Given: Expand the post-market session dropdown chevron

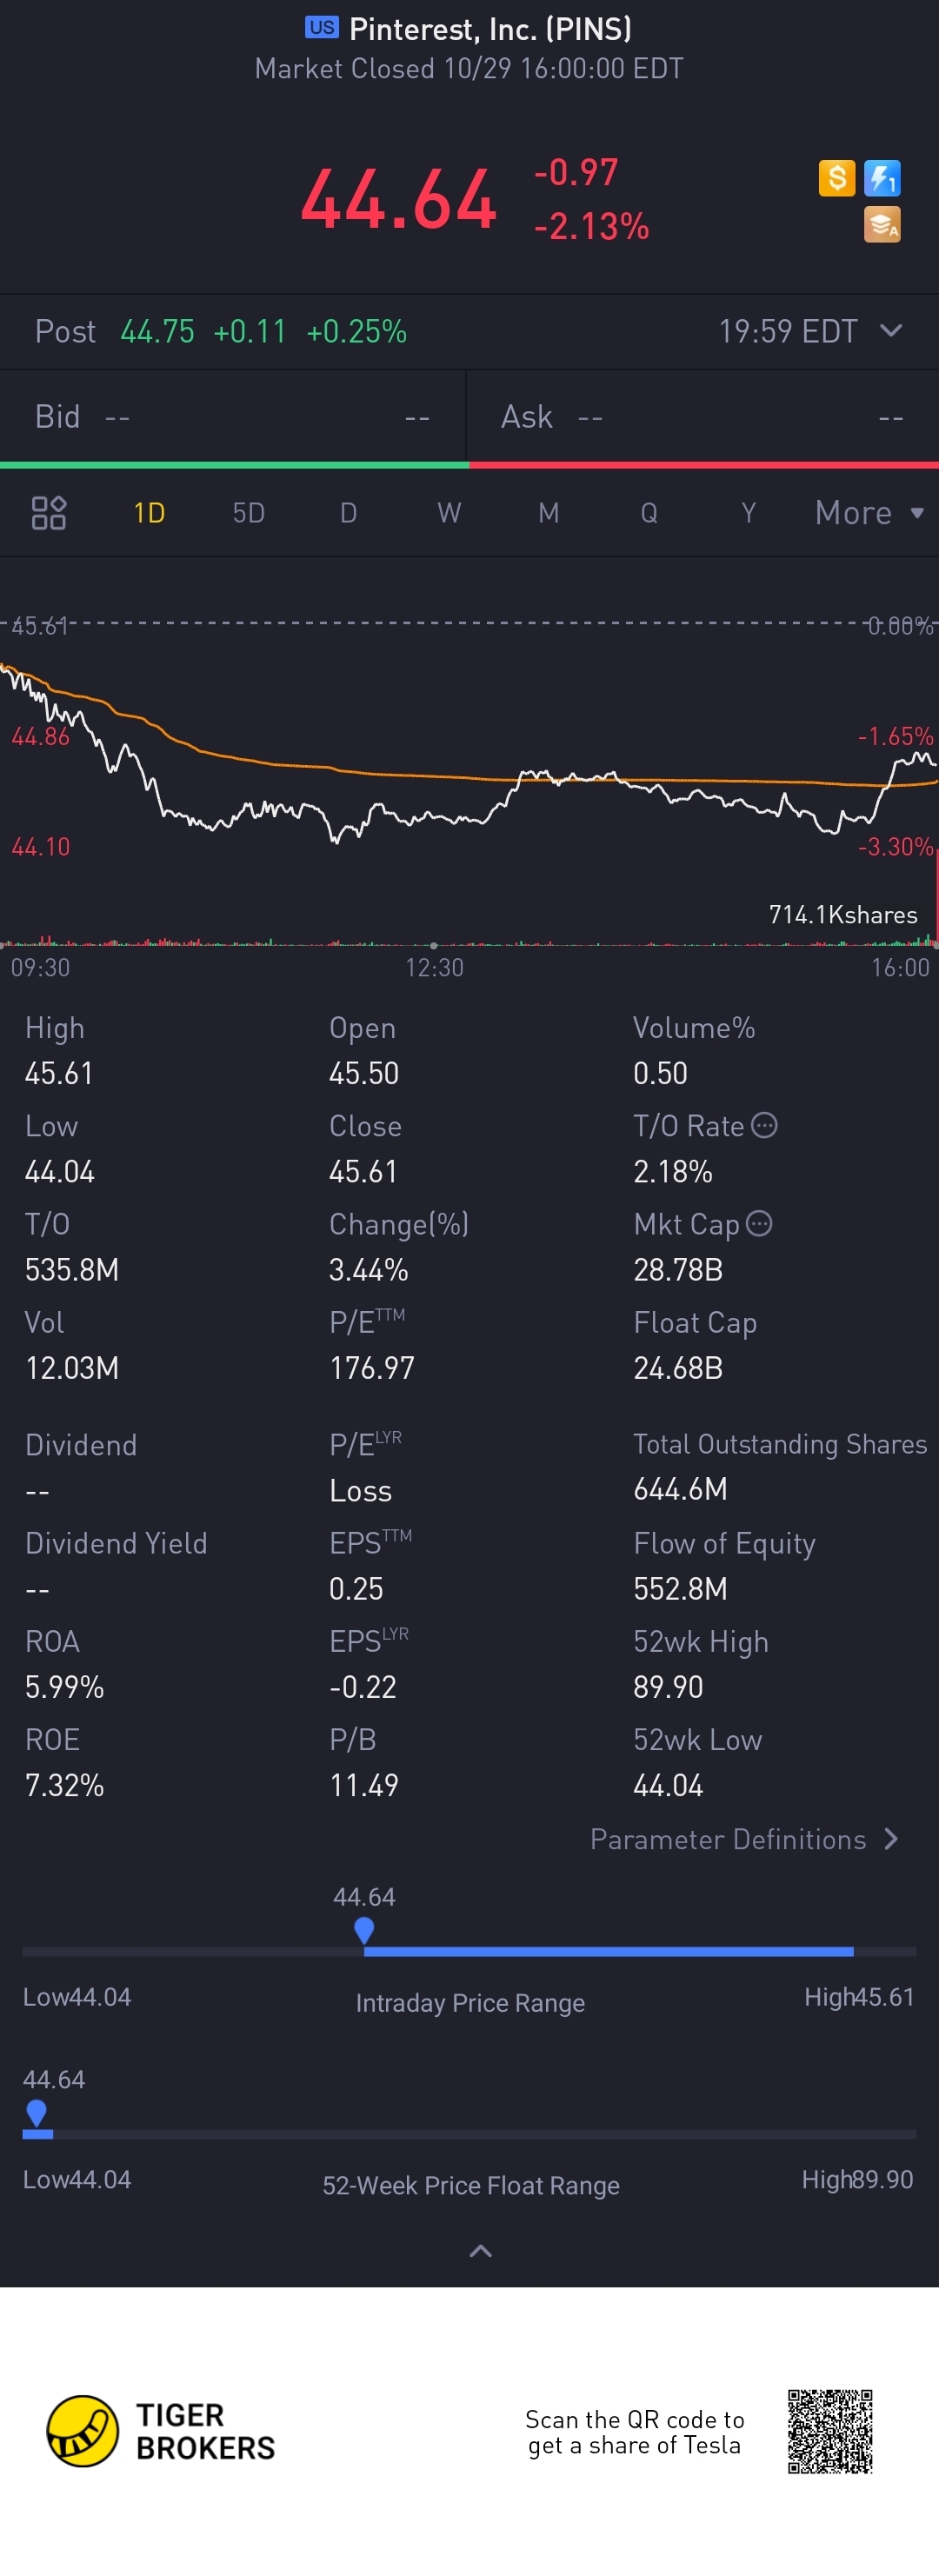Looking at the screenshot, I should point(891,331).
